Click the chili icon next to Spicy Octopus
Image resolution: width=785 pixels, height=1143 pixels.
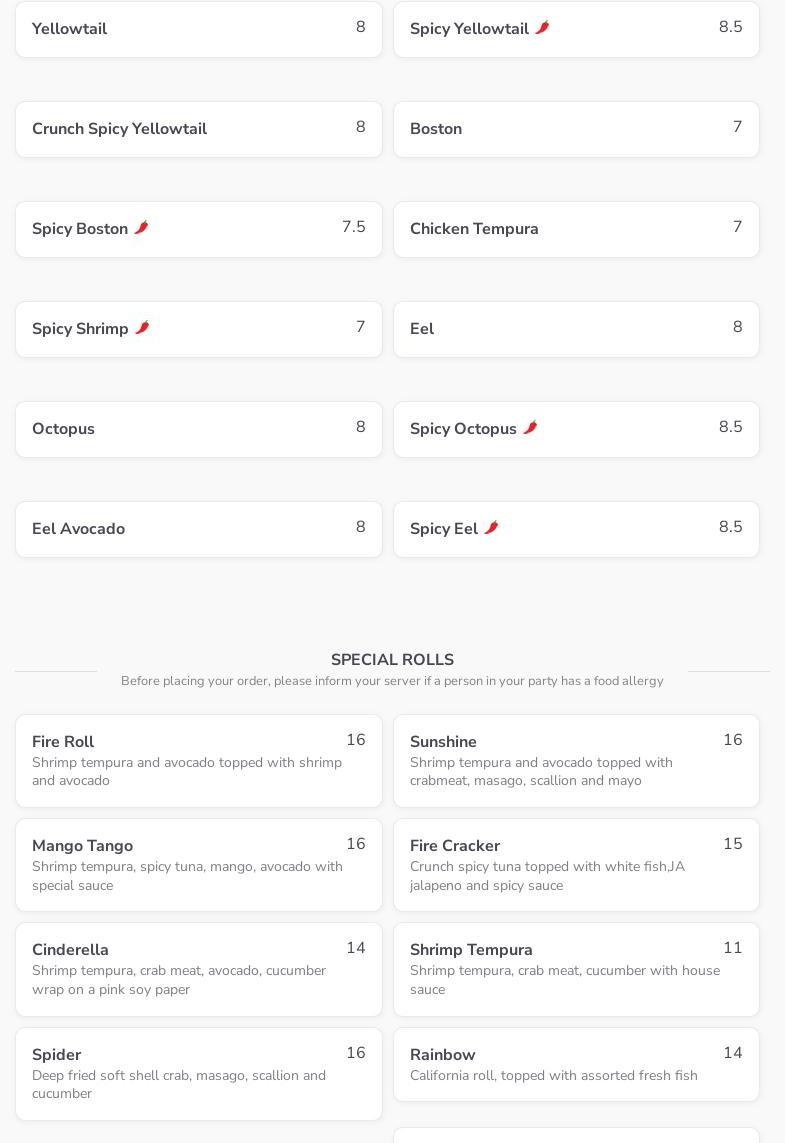point(530,428)
